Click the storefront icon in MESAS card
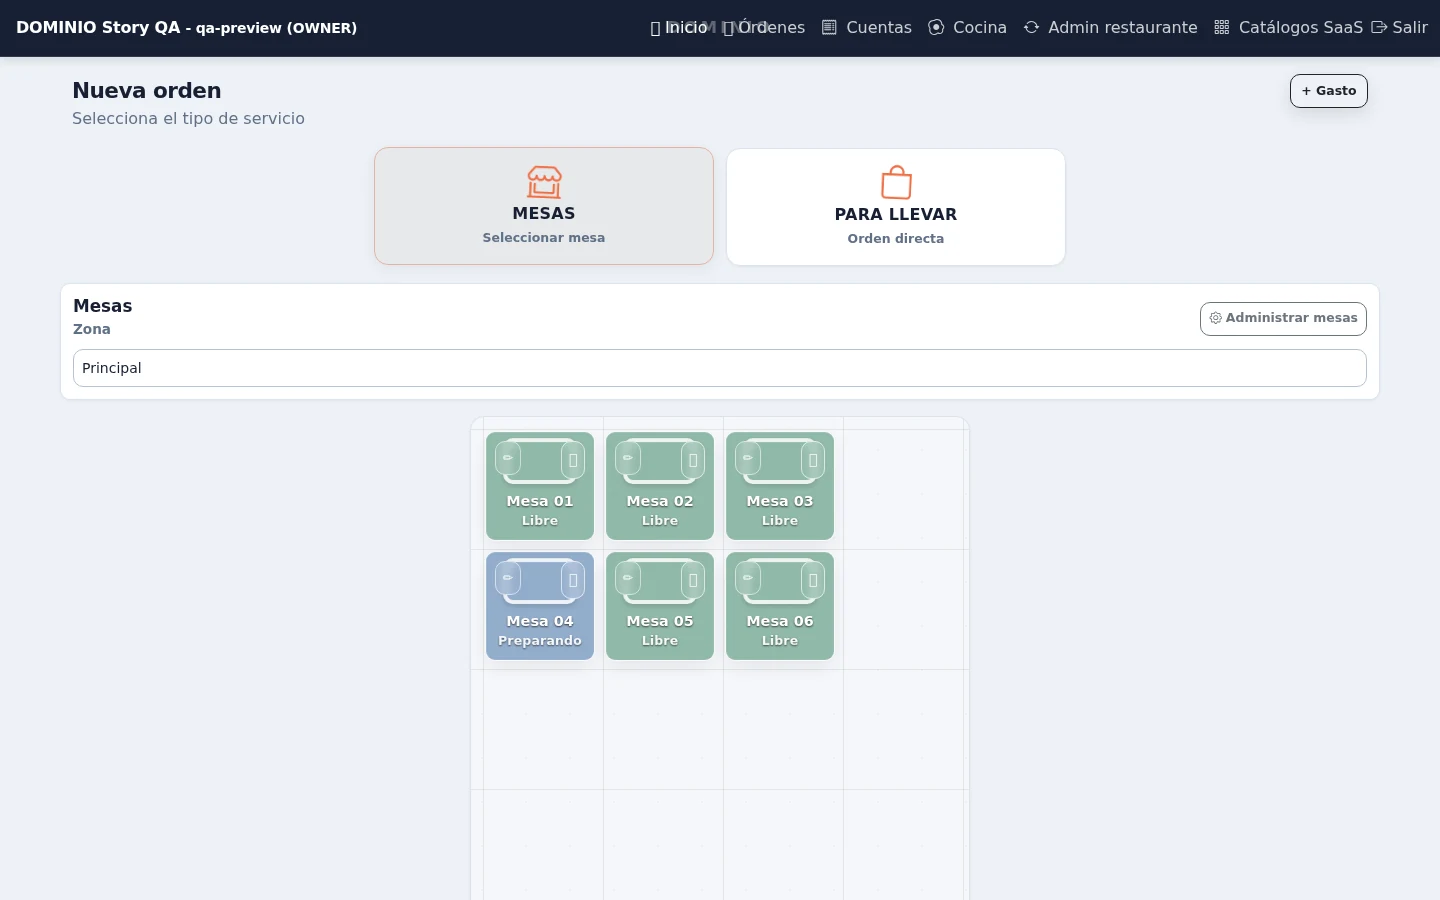 pyautogui.click(x=544, y=182)
